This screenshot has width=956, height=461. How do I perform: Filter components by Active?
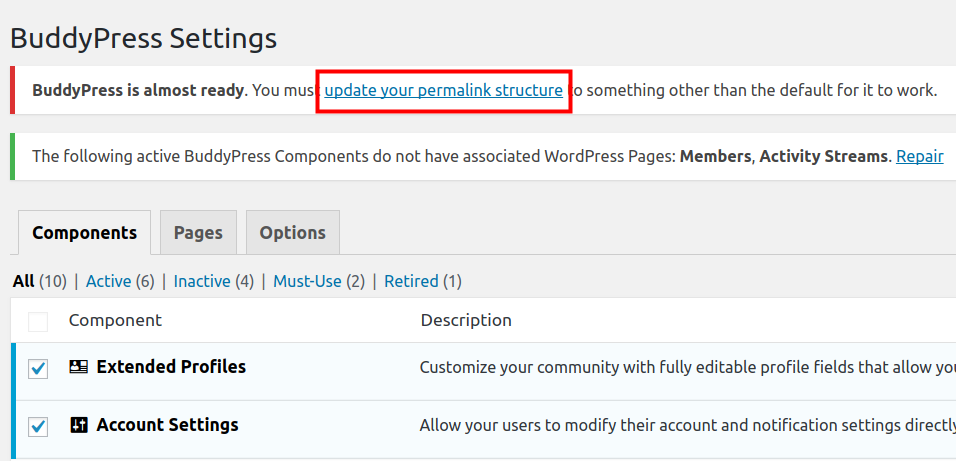click(108, 281)
